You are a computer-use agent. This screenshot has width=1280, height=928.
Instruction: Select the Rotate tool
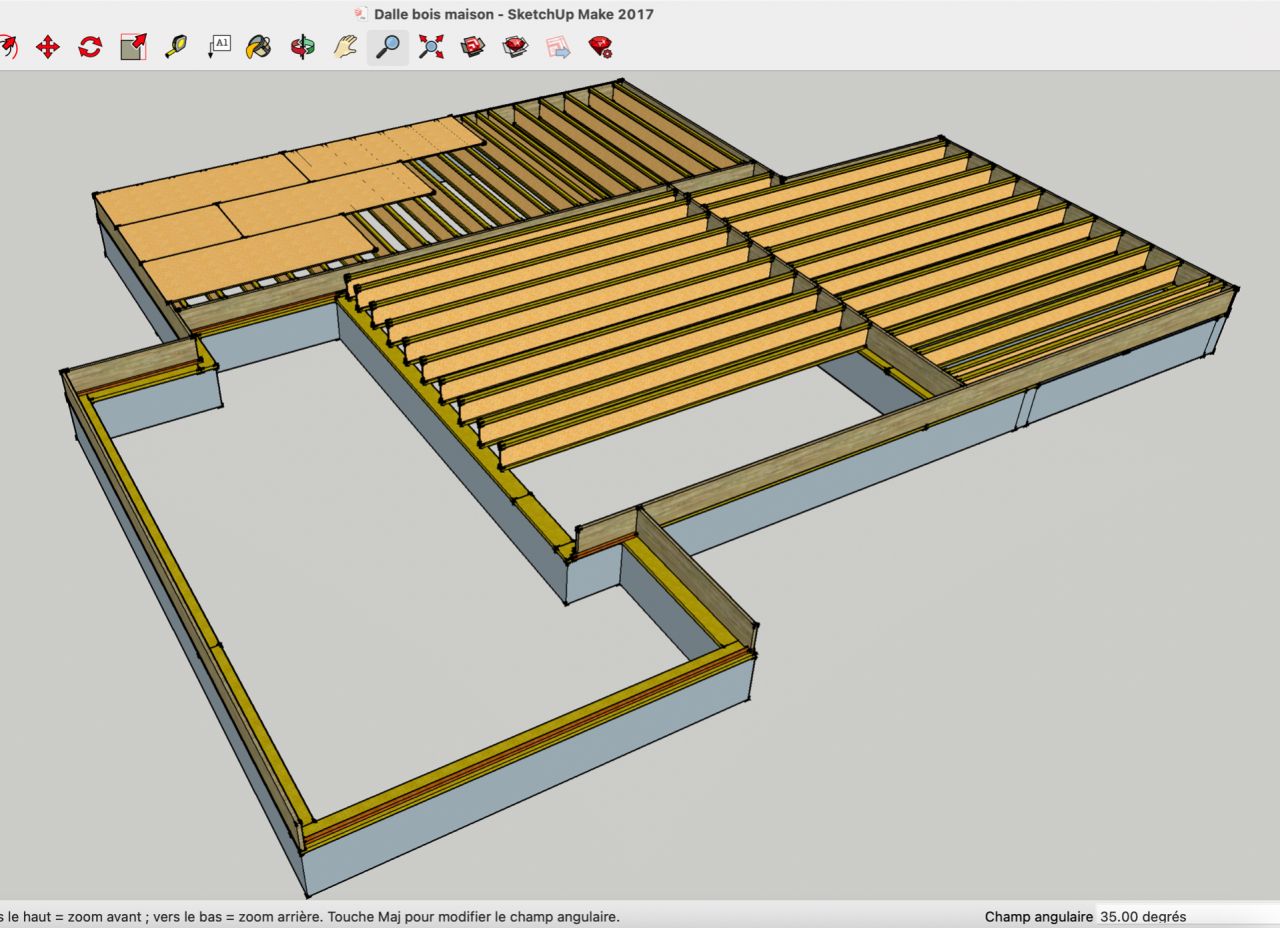[x=90, y=47]
